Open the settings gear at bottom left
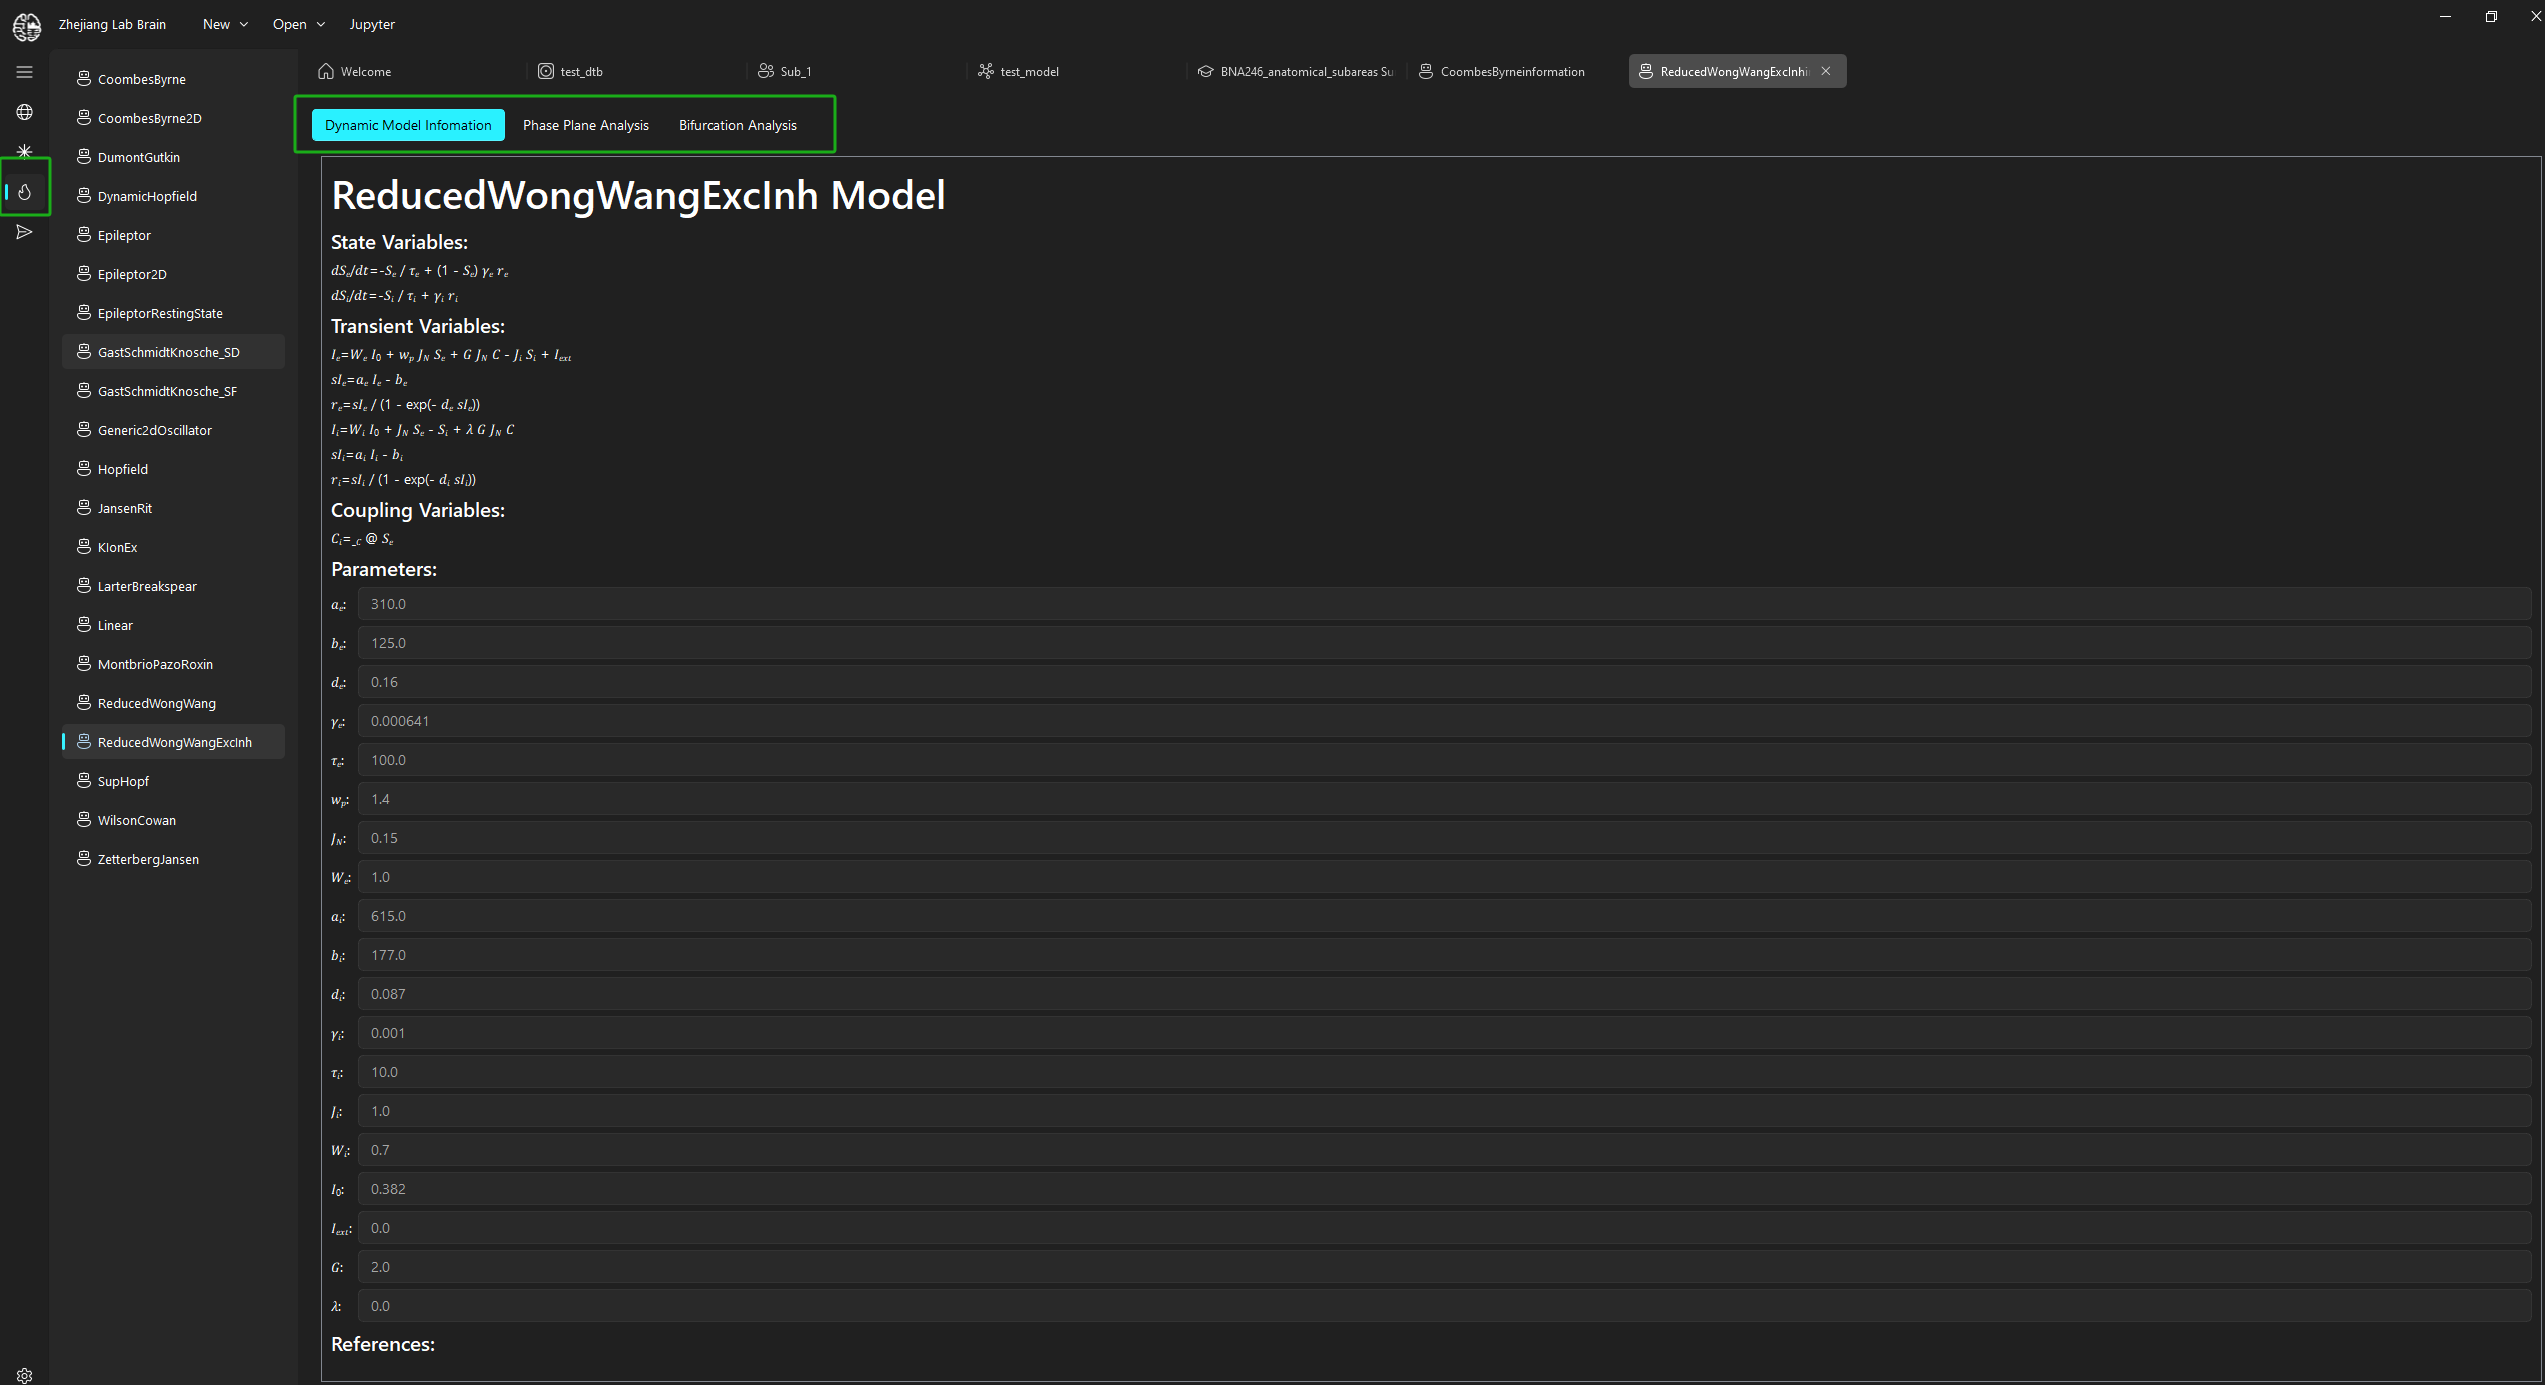2545x1385 pixels. (24, 1375)
